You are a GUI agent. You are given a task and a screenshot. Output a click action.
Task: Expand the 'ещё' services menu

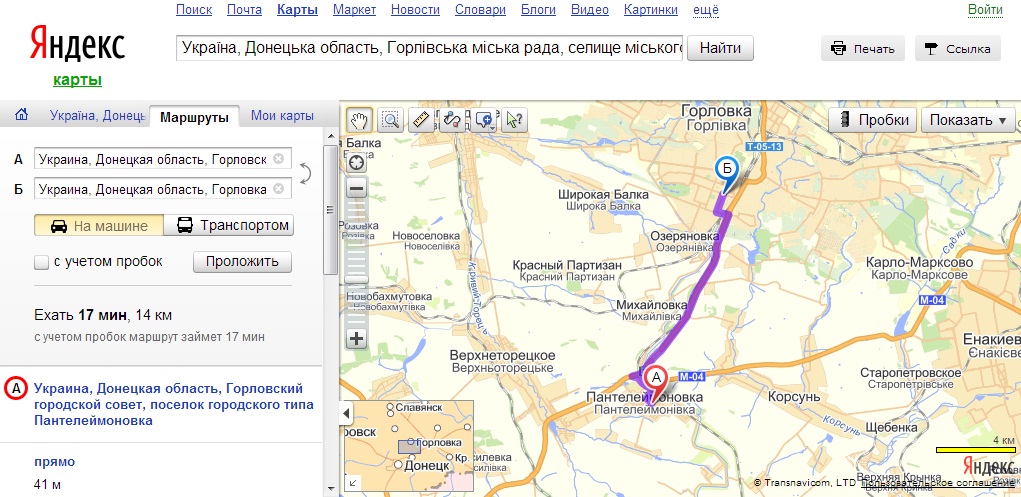pos(706,10)
